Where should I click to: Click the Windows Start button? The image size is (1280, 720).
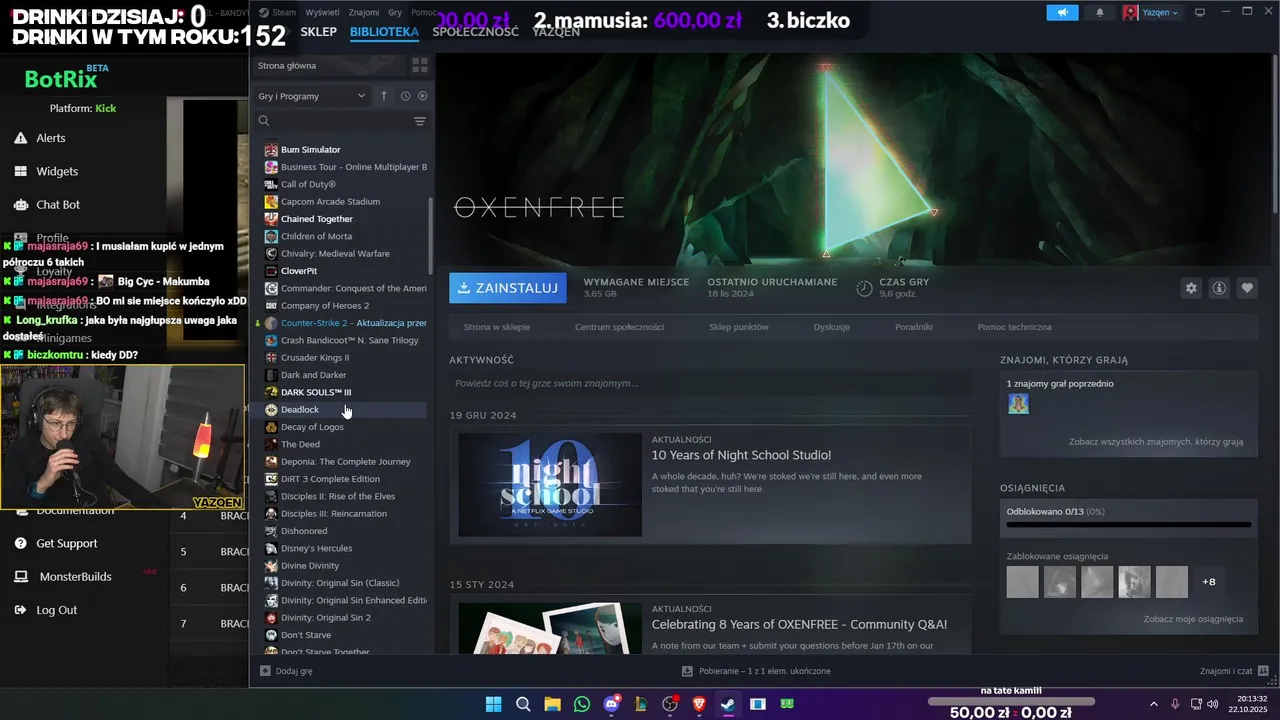point(494,704)
